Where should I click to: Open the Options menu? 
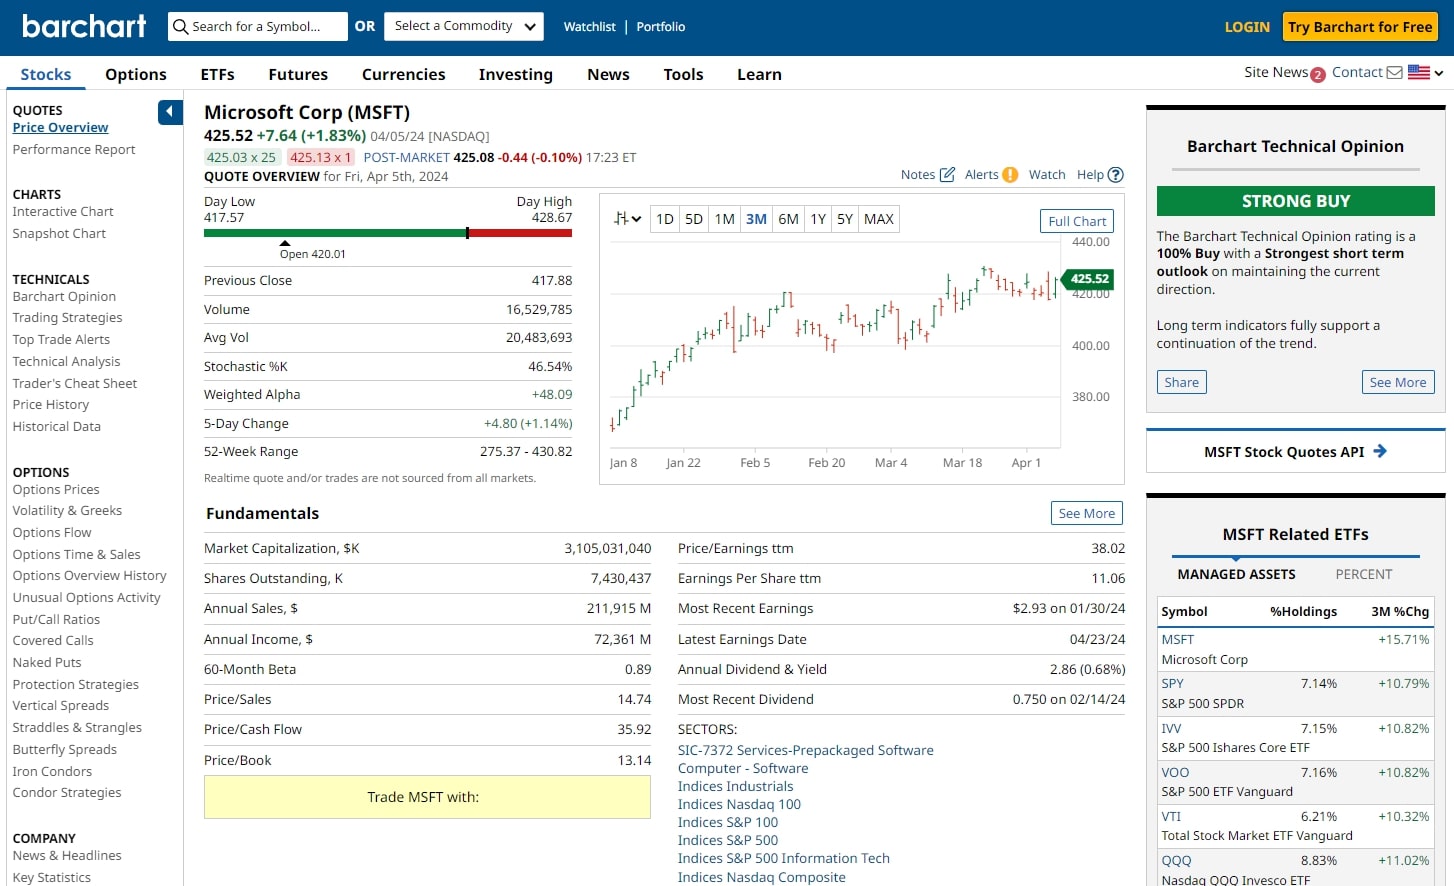pyautogui.click(x=136, y=74)
